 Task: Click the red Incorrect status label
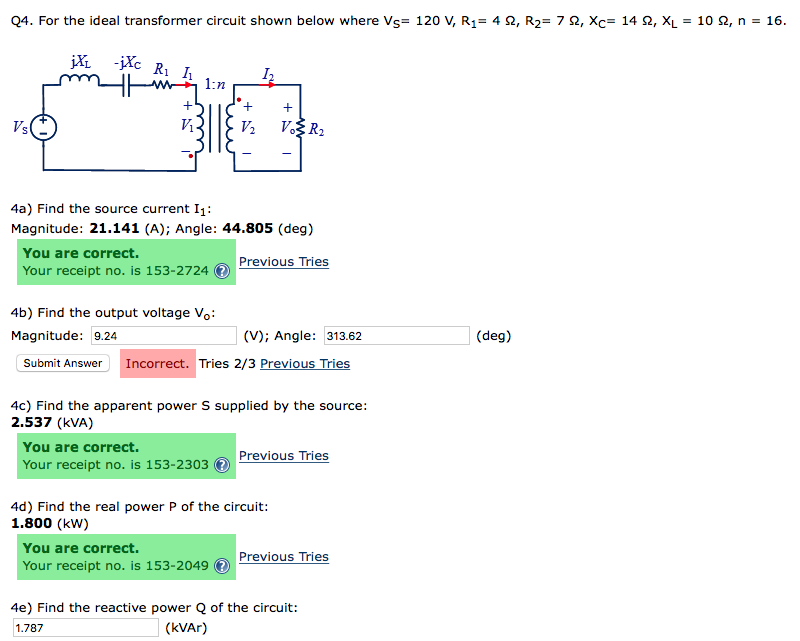click(157, 363)
